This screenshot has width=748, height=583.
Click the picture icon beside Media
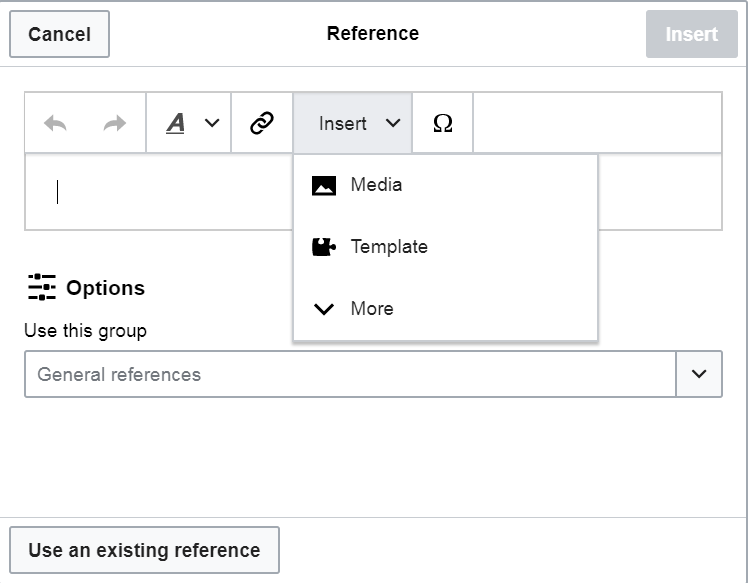click(x=324, y=185)
